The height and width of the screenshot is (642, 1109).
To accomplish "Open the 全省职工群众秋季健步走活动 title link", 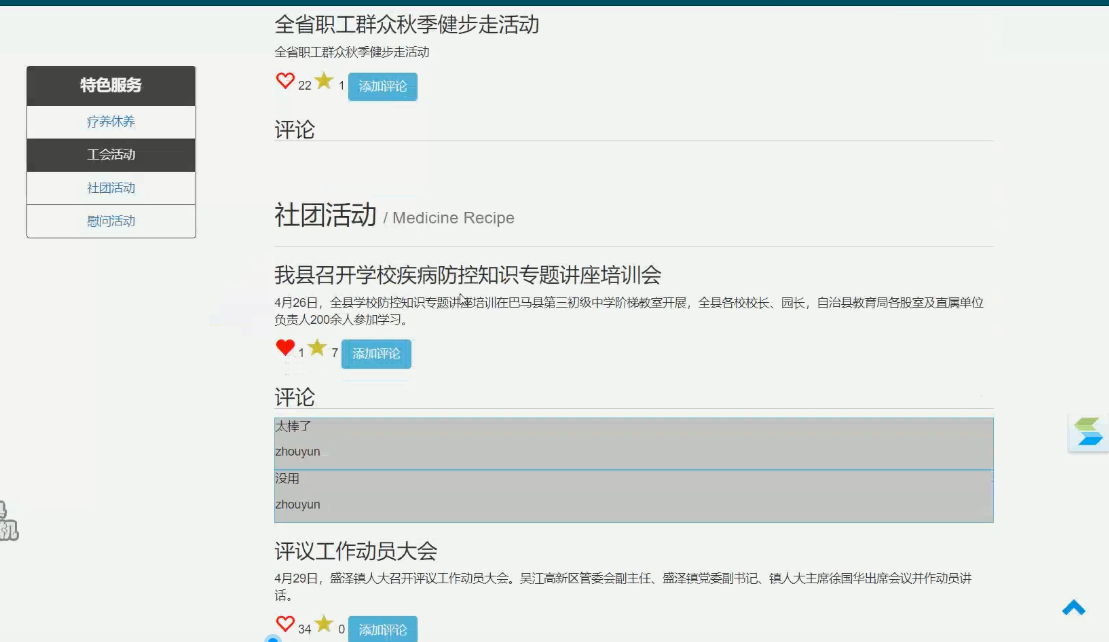I will point(405,25).
